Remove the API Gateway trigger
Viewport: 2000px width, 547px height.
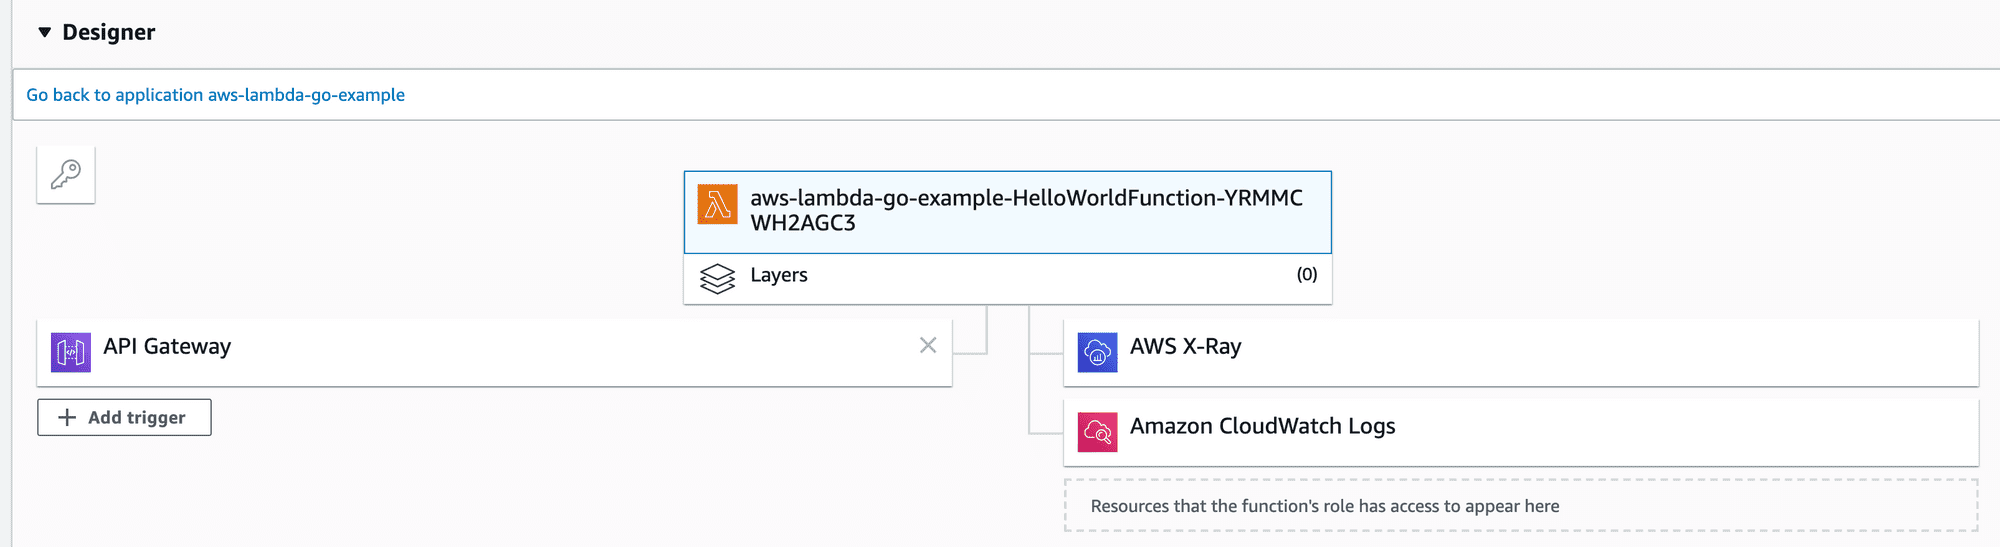[928, 345]
